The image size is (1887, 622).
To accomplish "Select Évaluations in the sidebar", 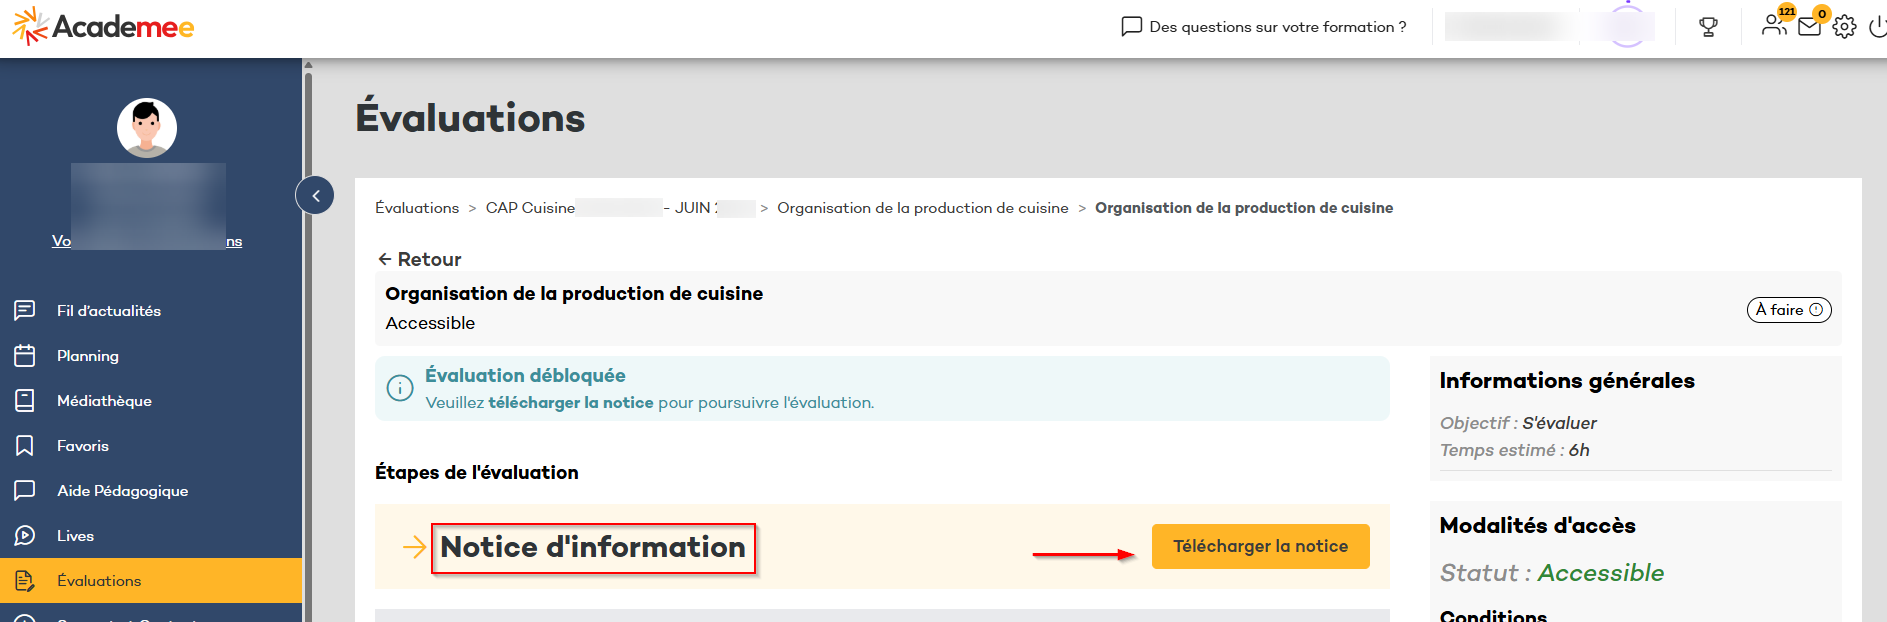I will tap(98, 581).
